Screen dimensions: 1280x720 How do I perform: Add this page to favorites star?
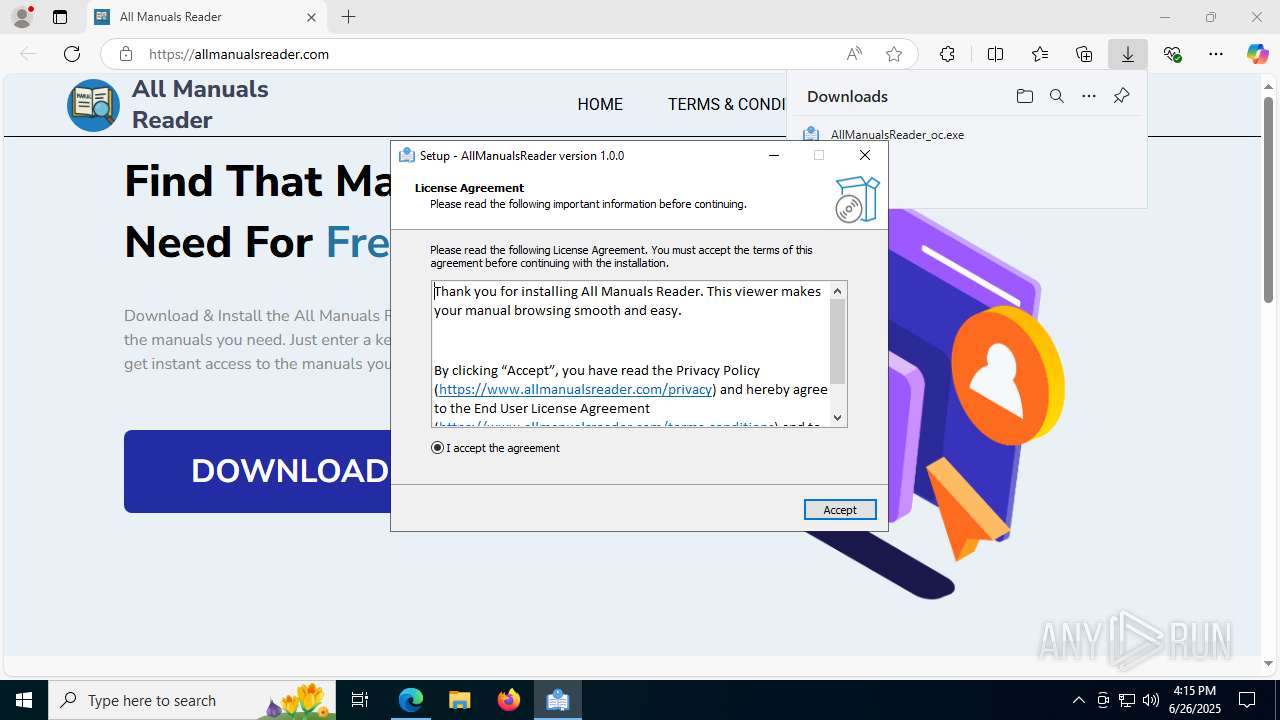pos(894,54)
